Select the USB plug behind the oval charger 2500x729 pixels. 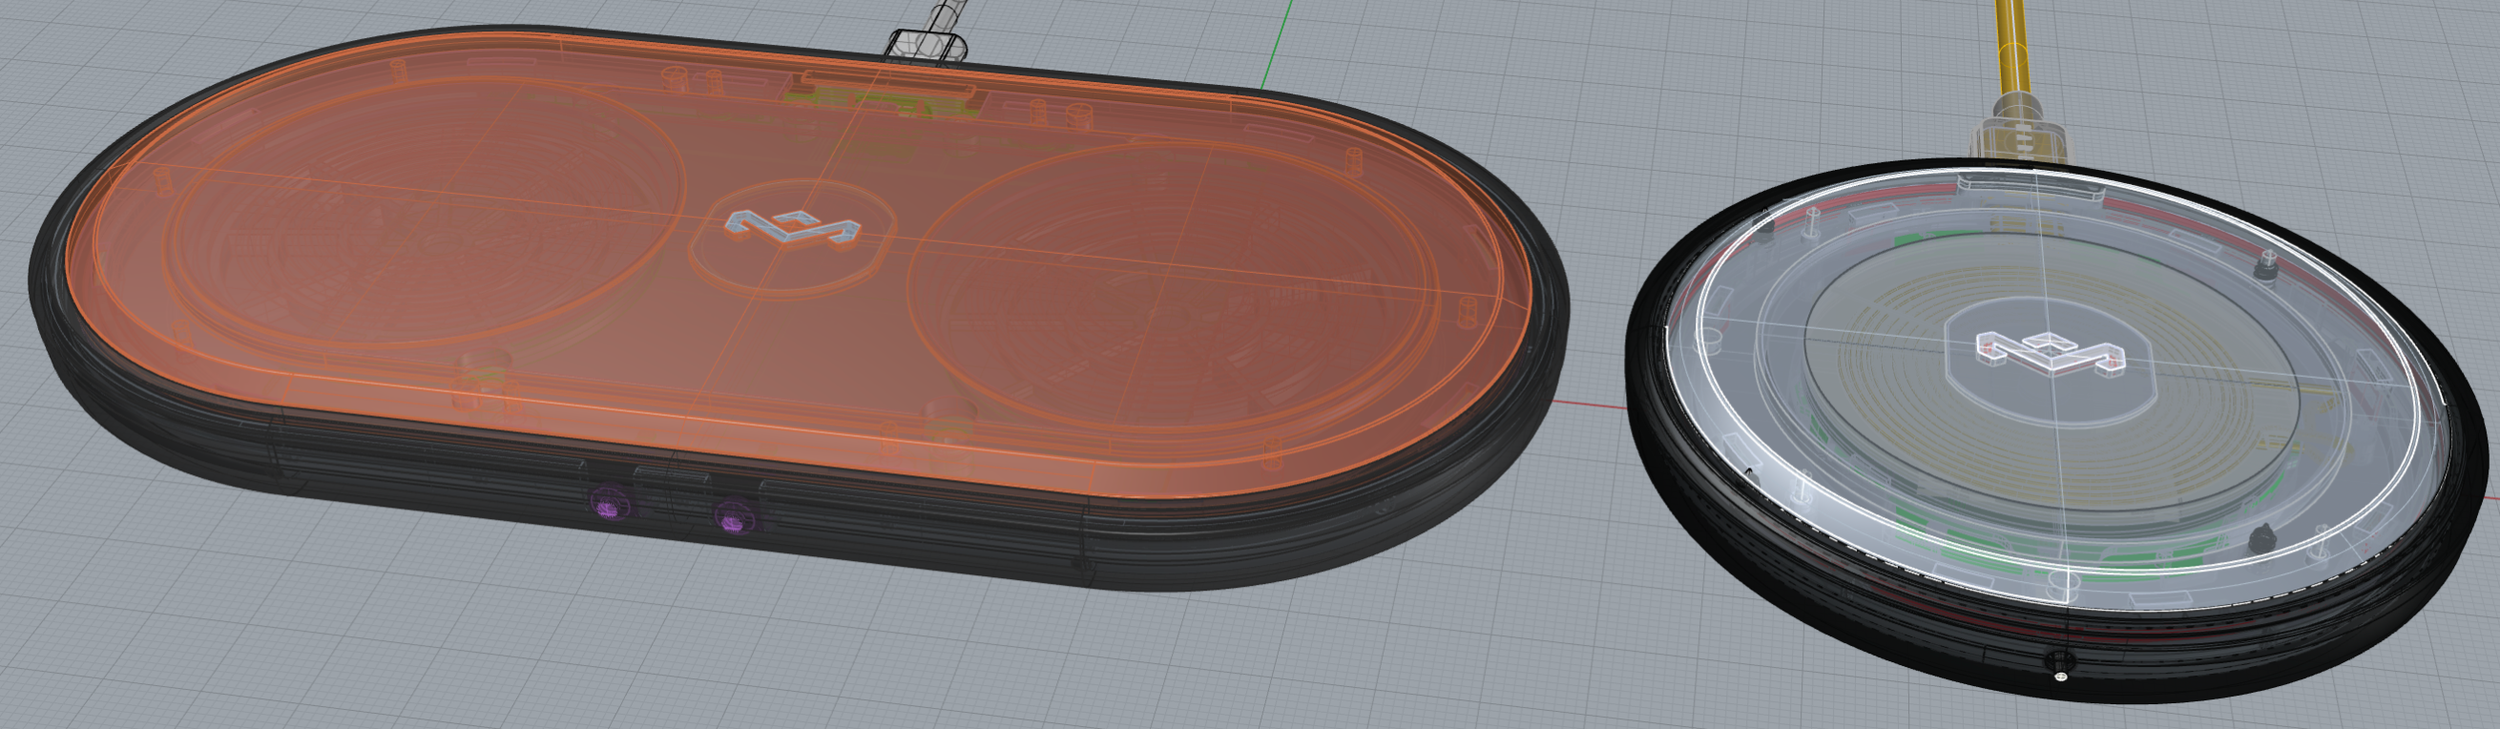(x=927, y=45)
